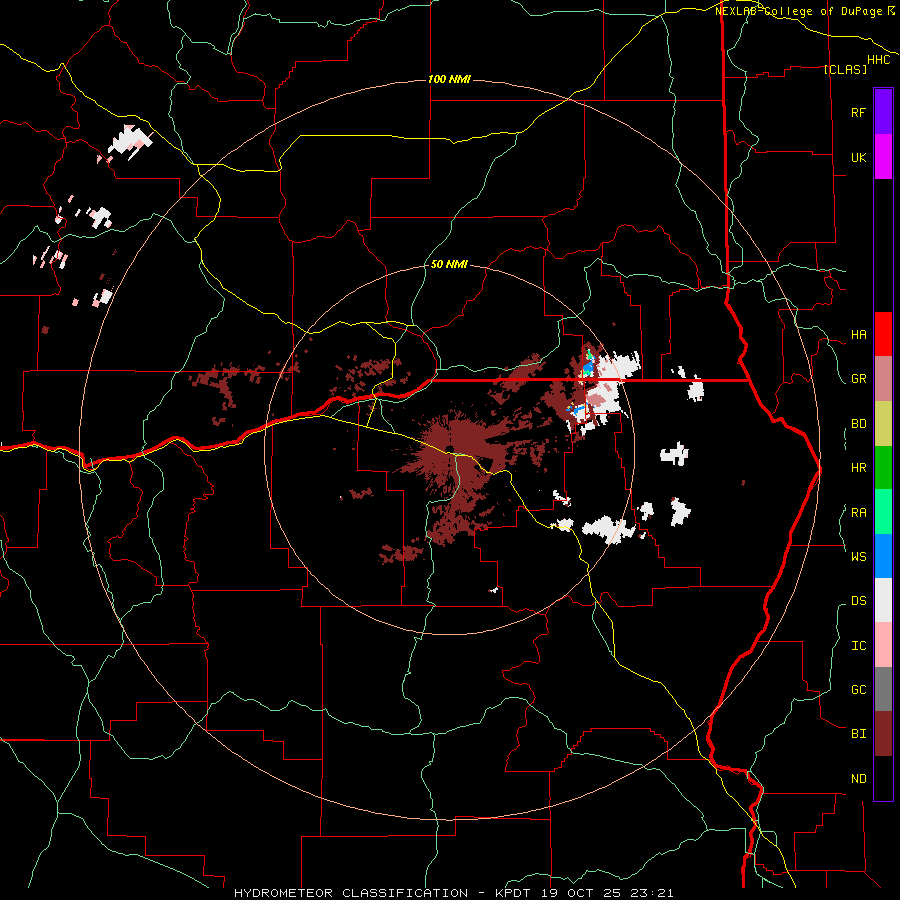Screen dimensions: 900x900
Task: Click the IC legend label
Action: coord(858,646)
